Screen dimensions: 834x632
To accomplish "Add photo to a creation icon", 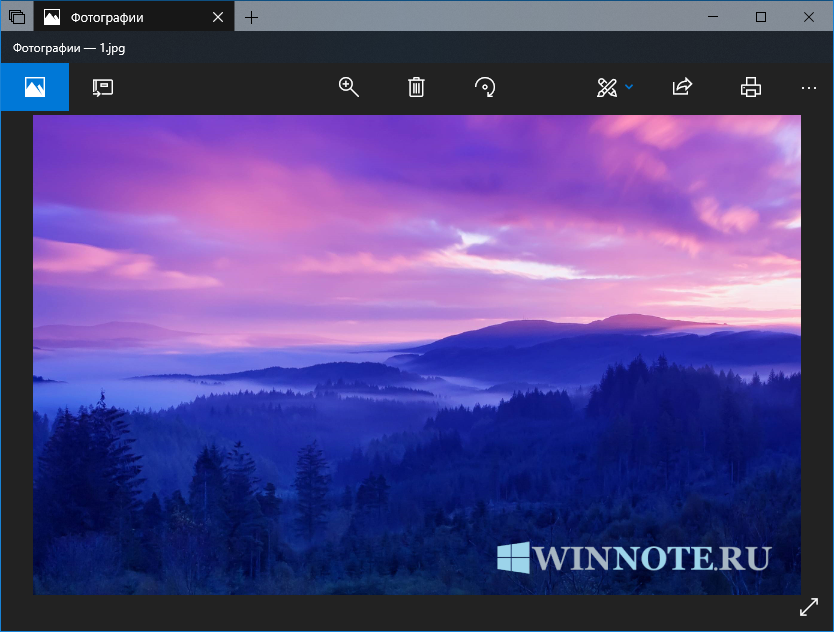I will (x=103, y=87).
